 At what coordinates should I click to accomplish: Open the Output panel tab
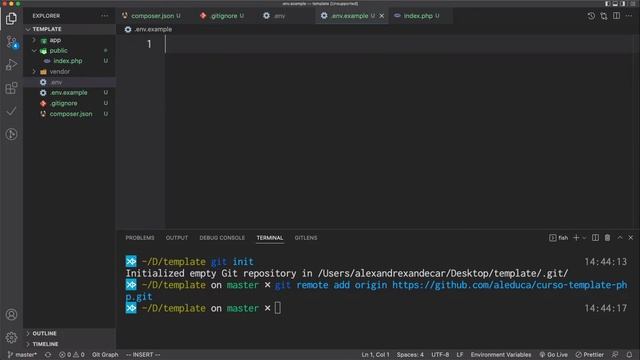click(x=177, y=238)
